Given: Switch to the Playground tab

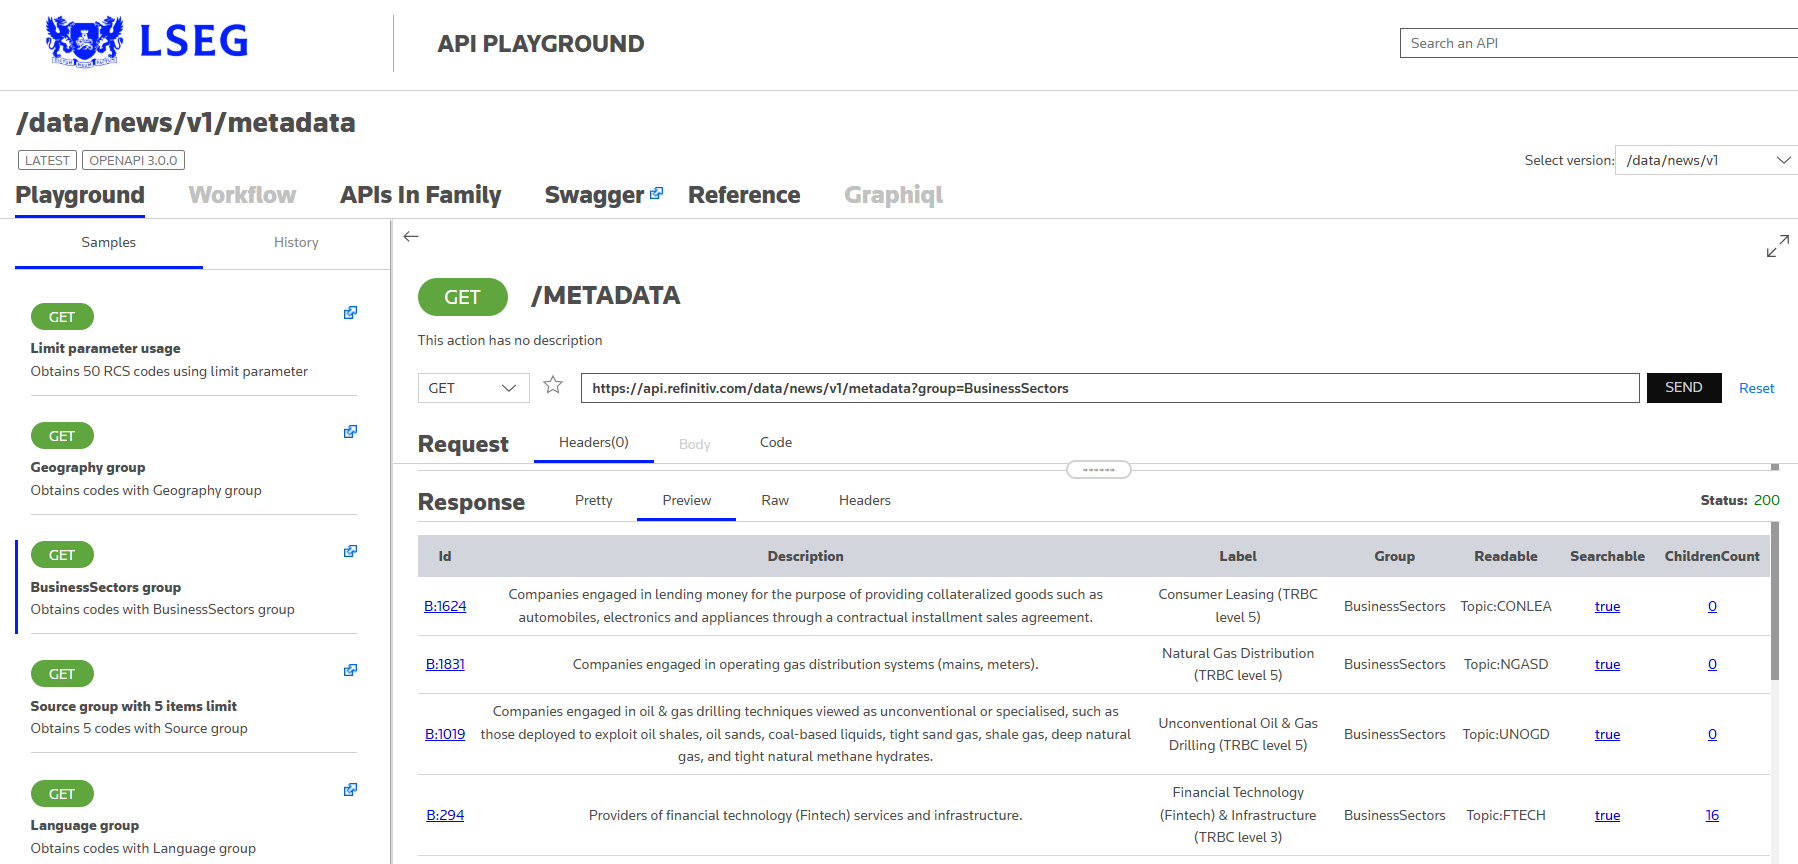Looking at the screenshot, I should click(80, 195).
